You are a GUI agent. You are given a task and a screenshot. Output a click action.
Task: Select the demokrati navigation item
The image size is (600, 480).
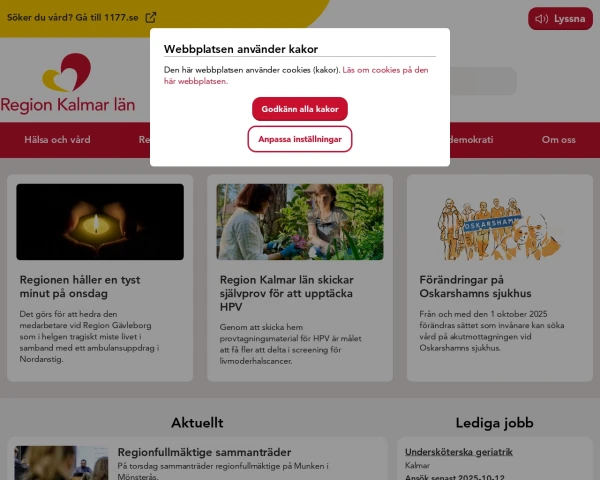tap(471, 140)
